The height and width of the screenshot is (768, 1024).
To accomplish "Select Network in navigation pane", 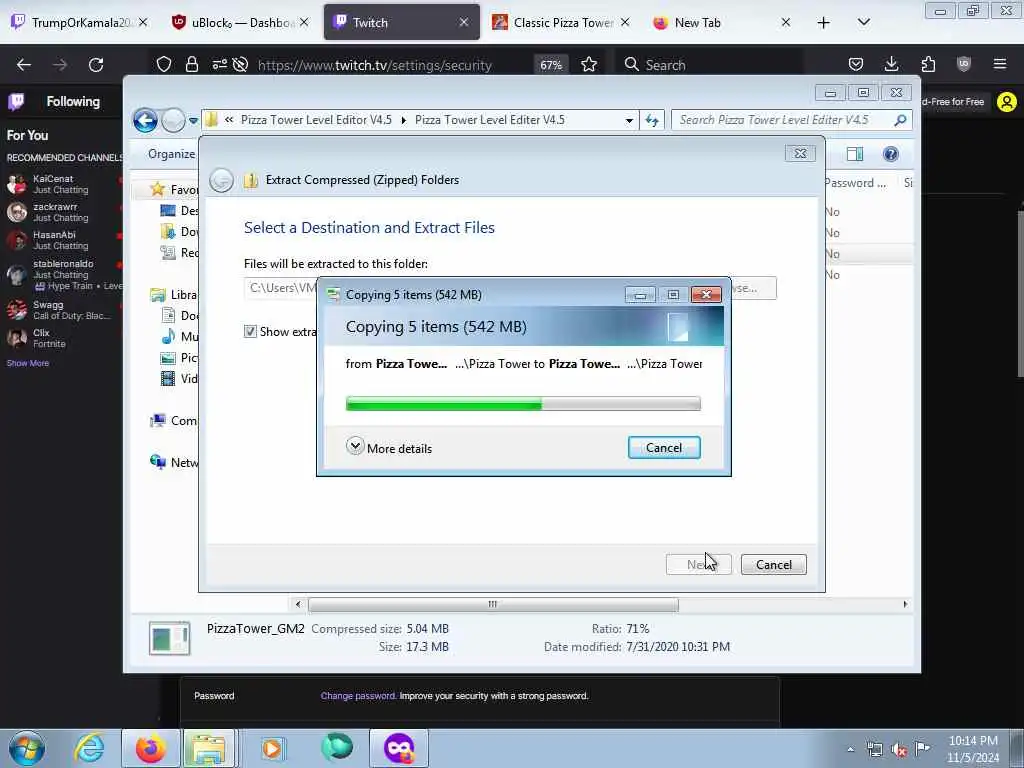I will point(174,462).
